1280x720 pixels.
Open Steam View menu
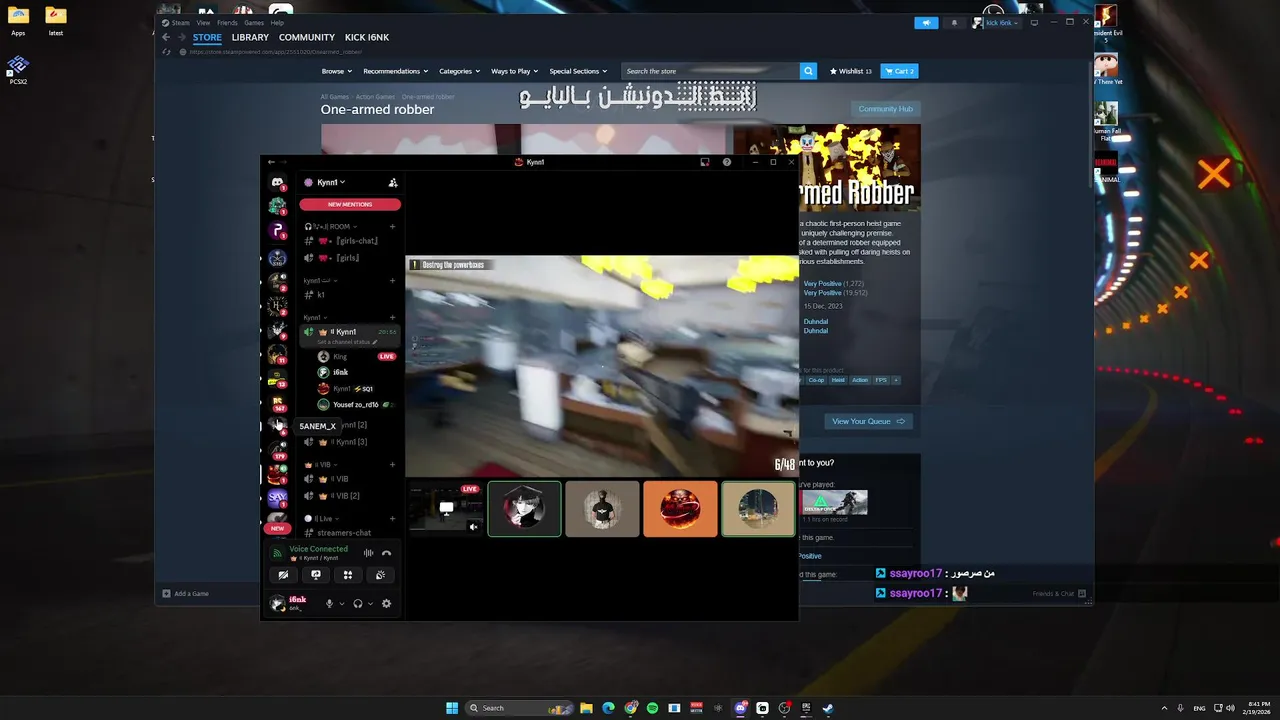pyautogui.click(x=203, y=22)
